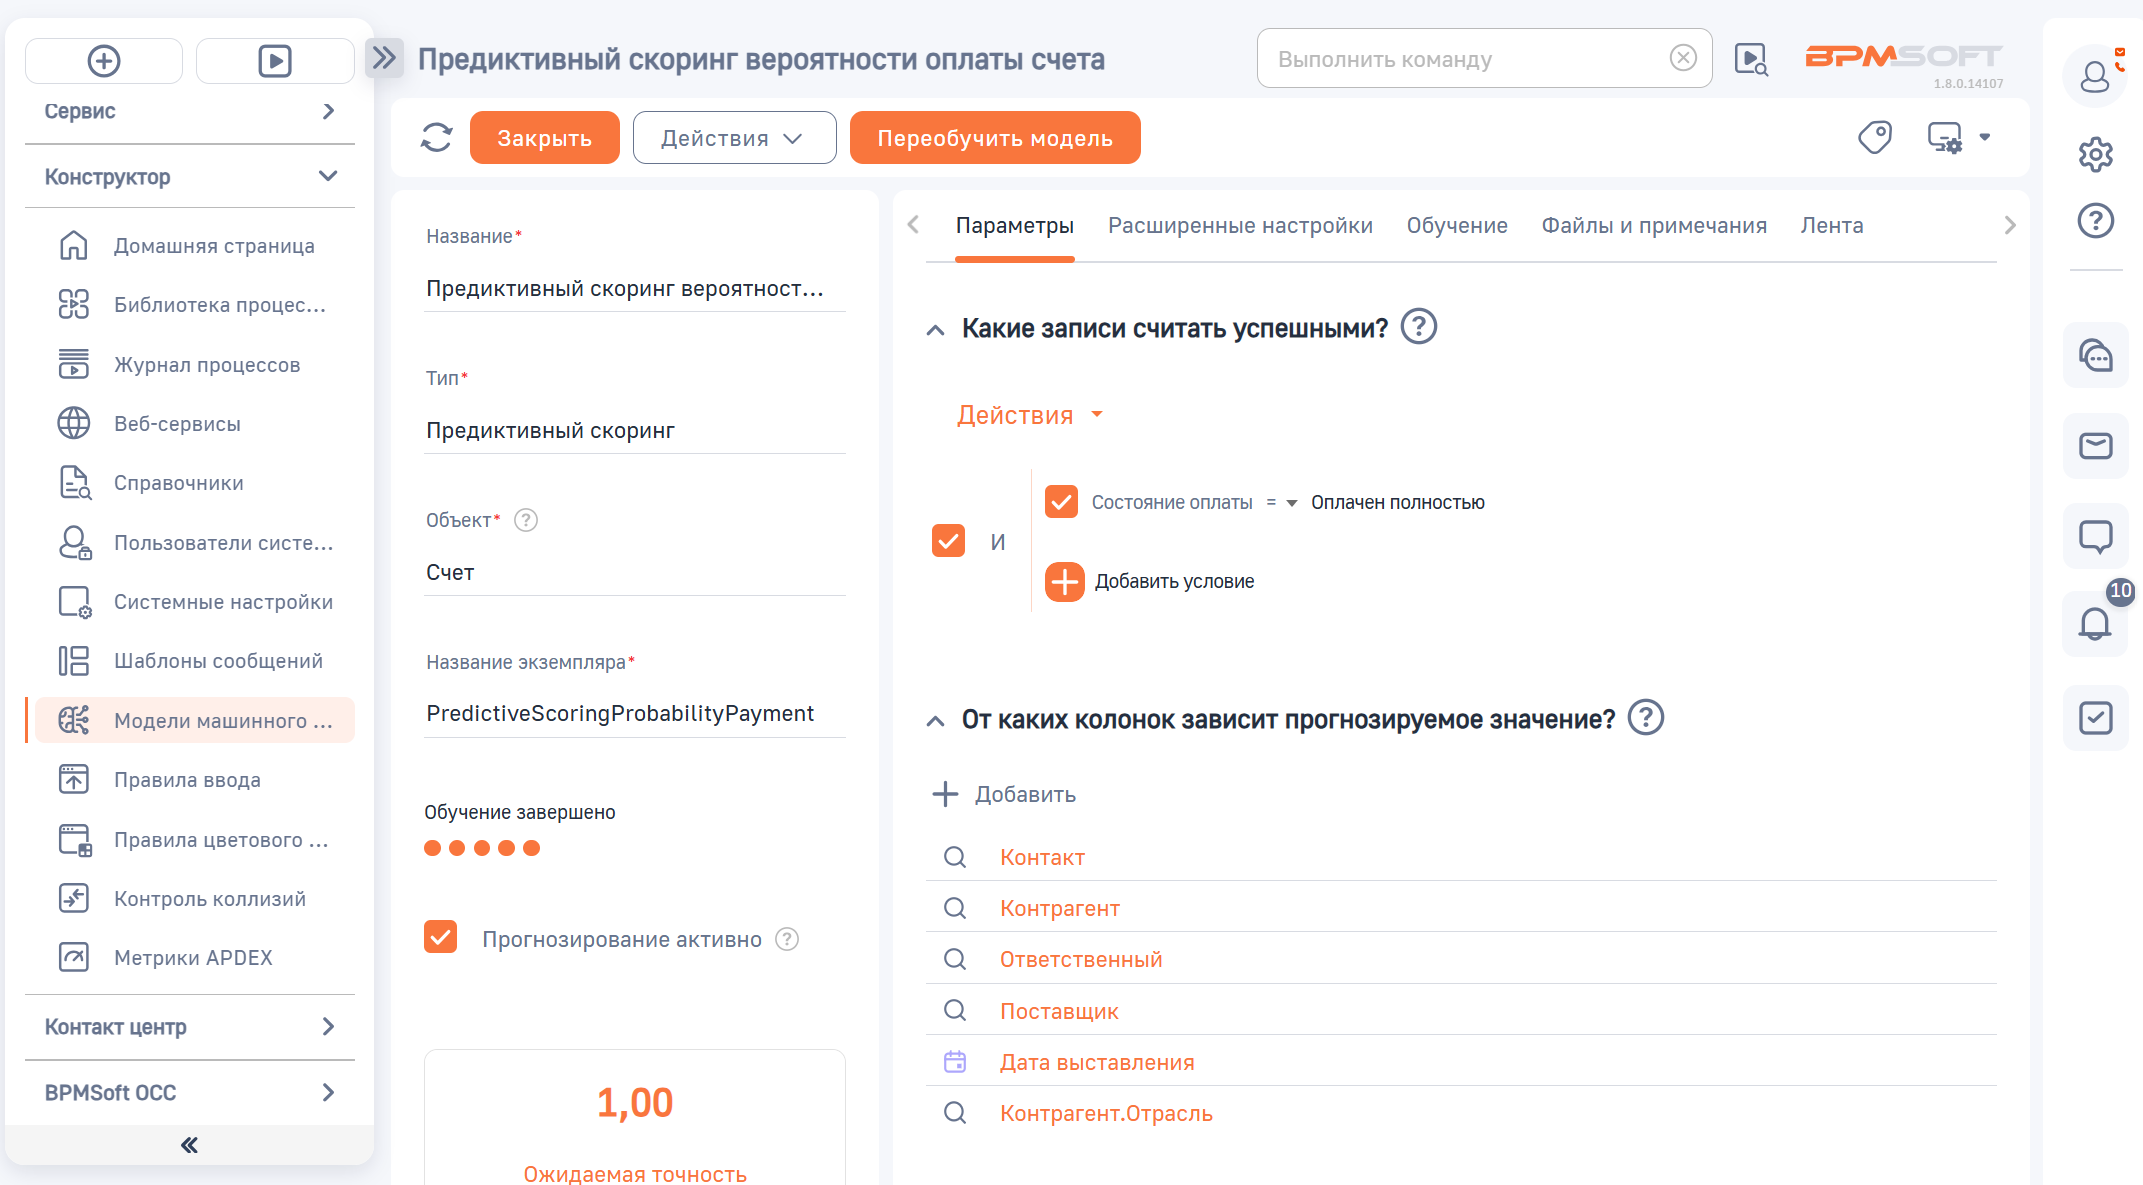
Task: Expand the Конструктор menu chevron
Action: point(328,175)
